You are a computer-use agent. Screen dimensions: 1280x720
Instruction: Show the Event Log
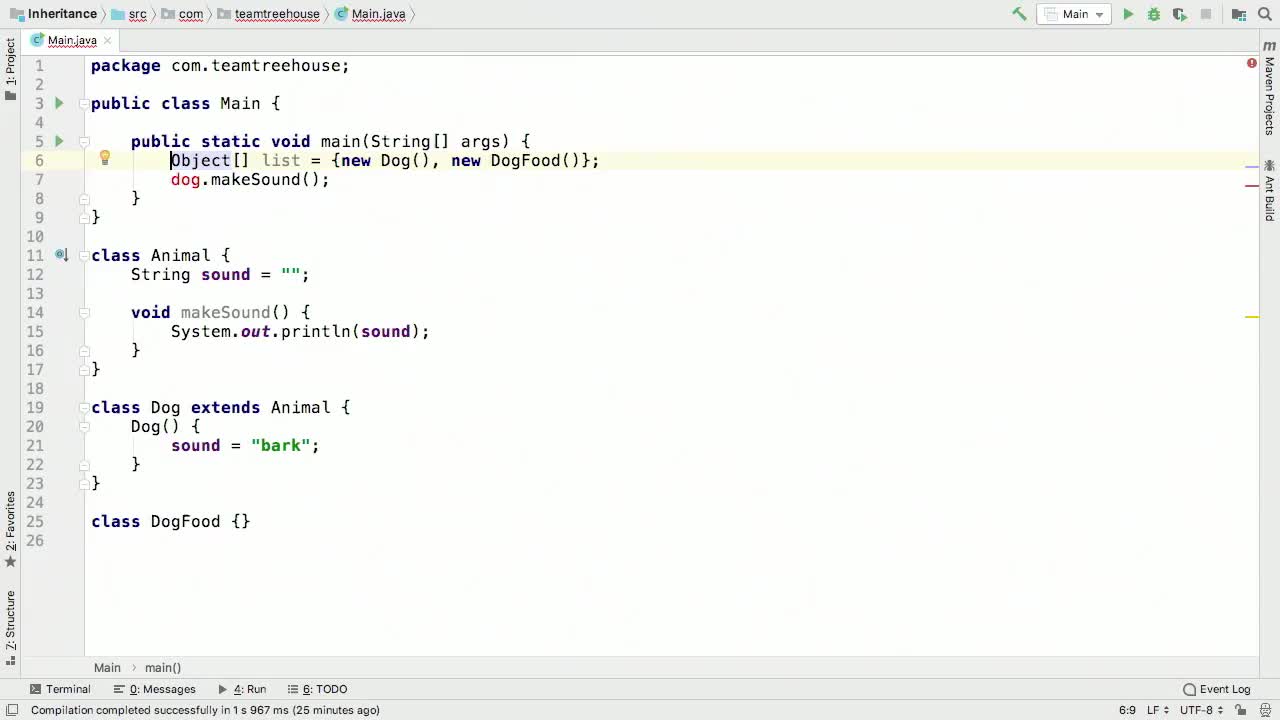tap(1224, 689)
